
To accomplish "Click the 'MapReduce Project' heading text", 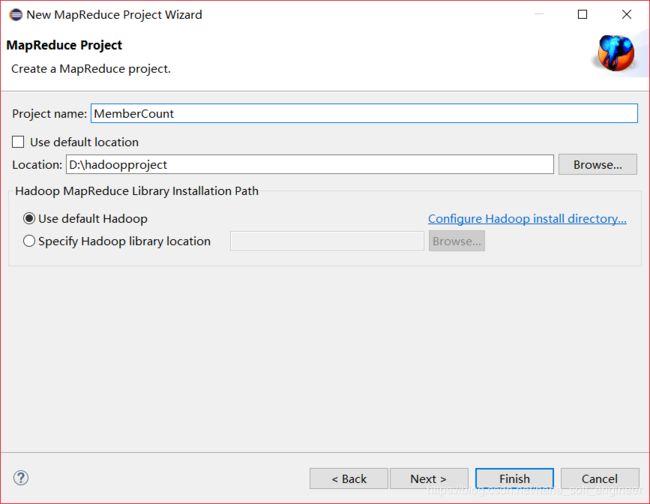I will [64, 45].
